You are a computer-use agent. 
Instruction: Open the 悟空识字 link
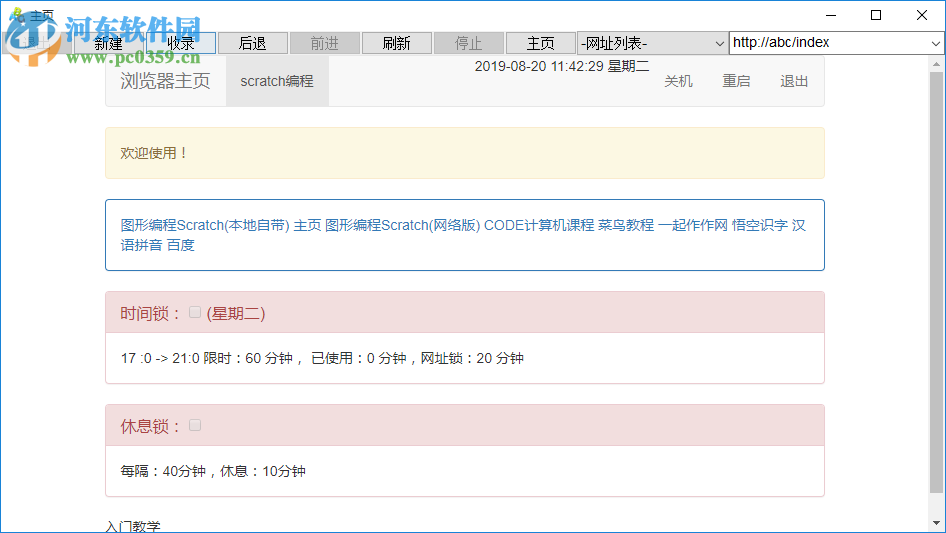click(760, 225)
